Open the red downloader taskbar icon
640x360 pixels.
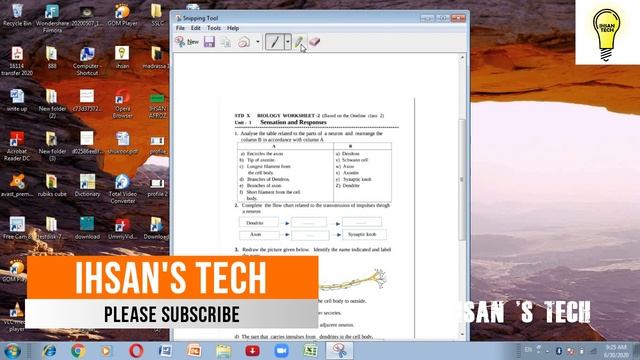(x=252, y=351)
